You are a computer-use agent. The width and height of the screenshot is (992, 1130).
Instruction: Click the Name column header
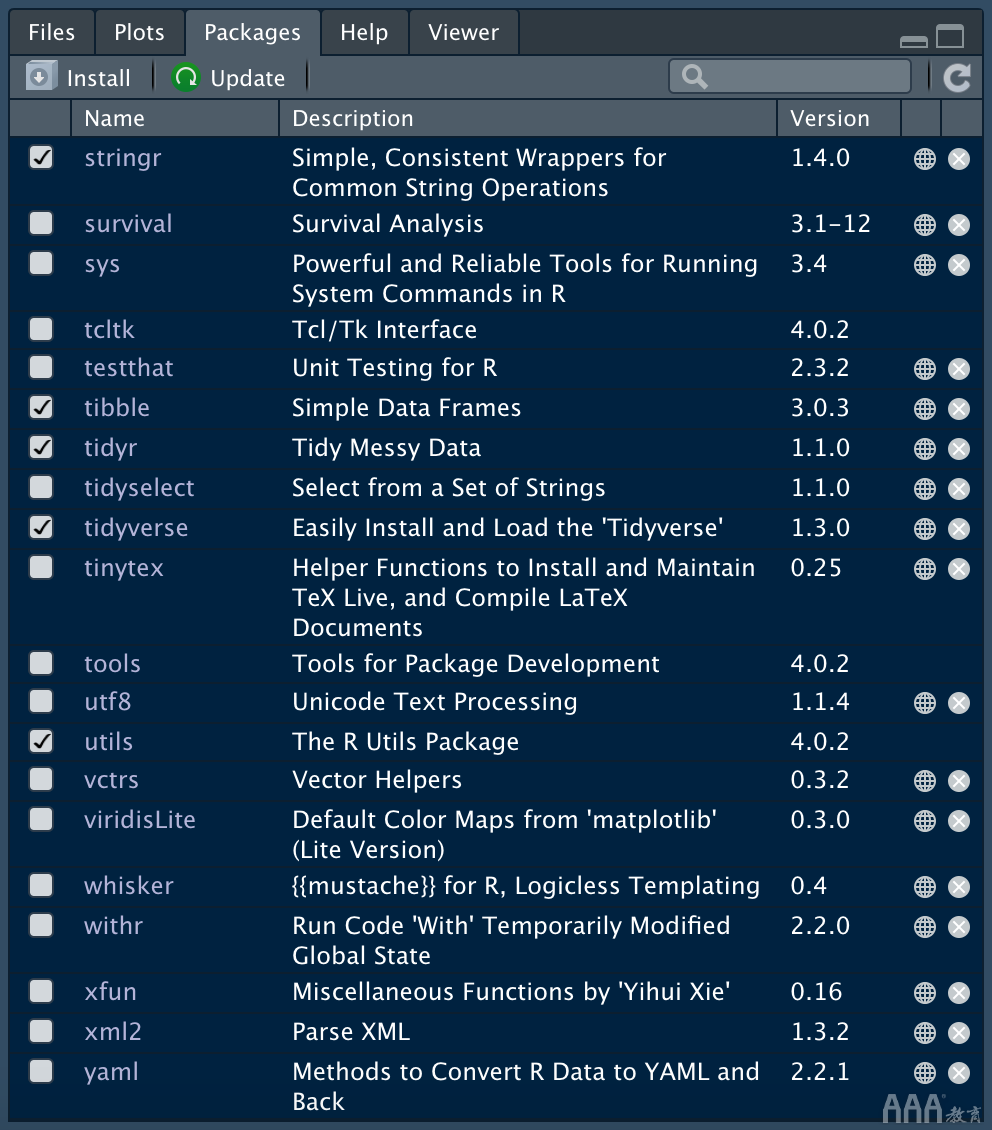pos(174,118)
